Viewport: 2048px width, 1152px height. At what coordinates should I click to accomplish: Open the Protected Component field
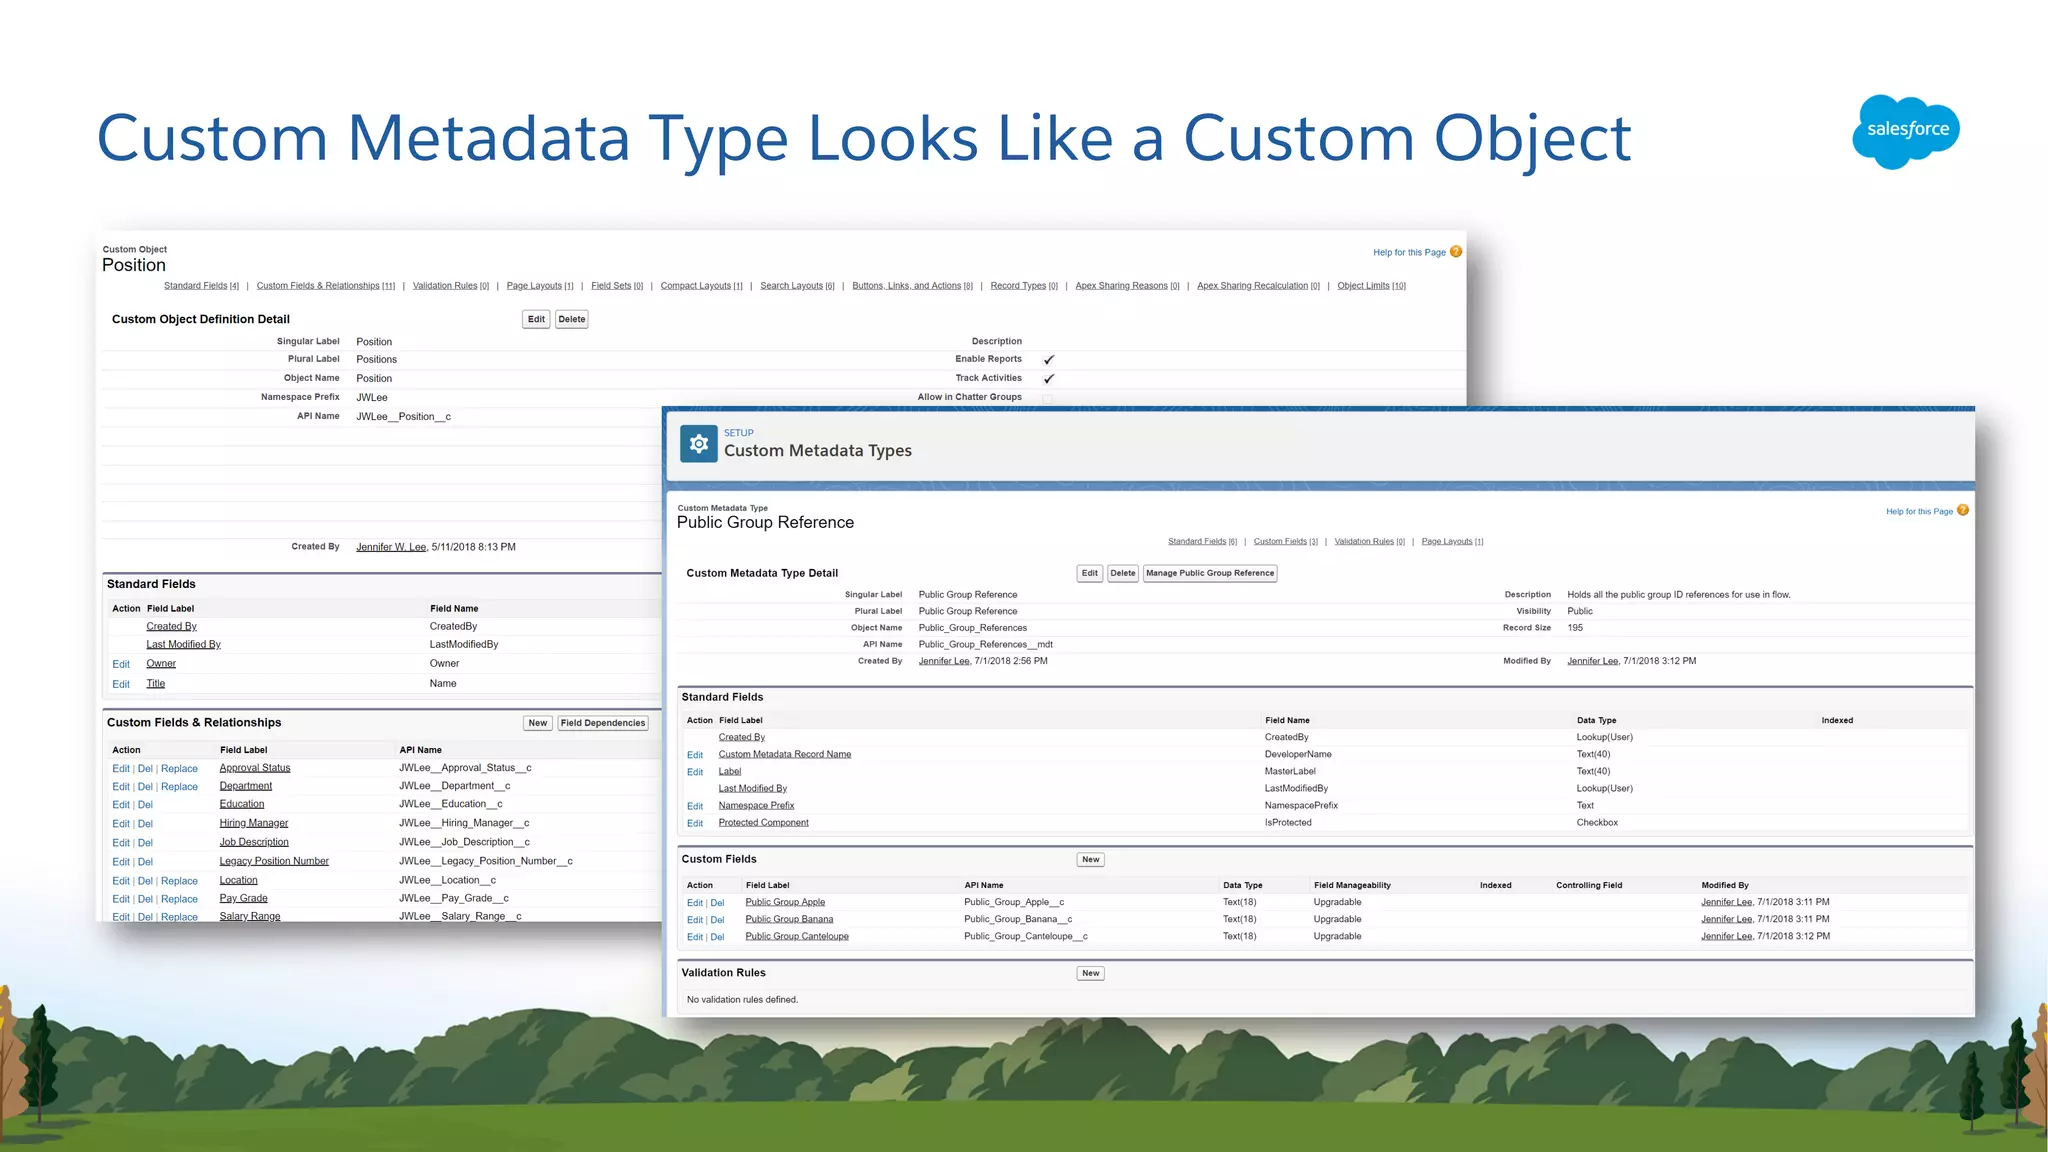(x=763, y=822)
